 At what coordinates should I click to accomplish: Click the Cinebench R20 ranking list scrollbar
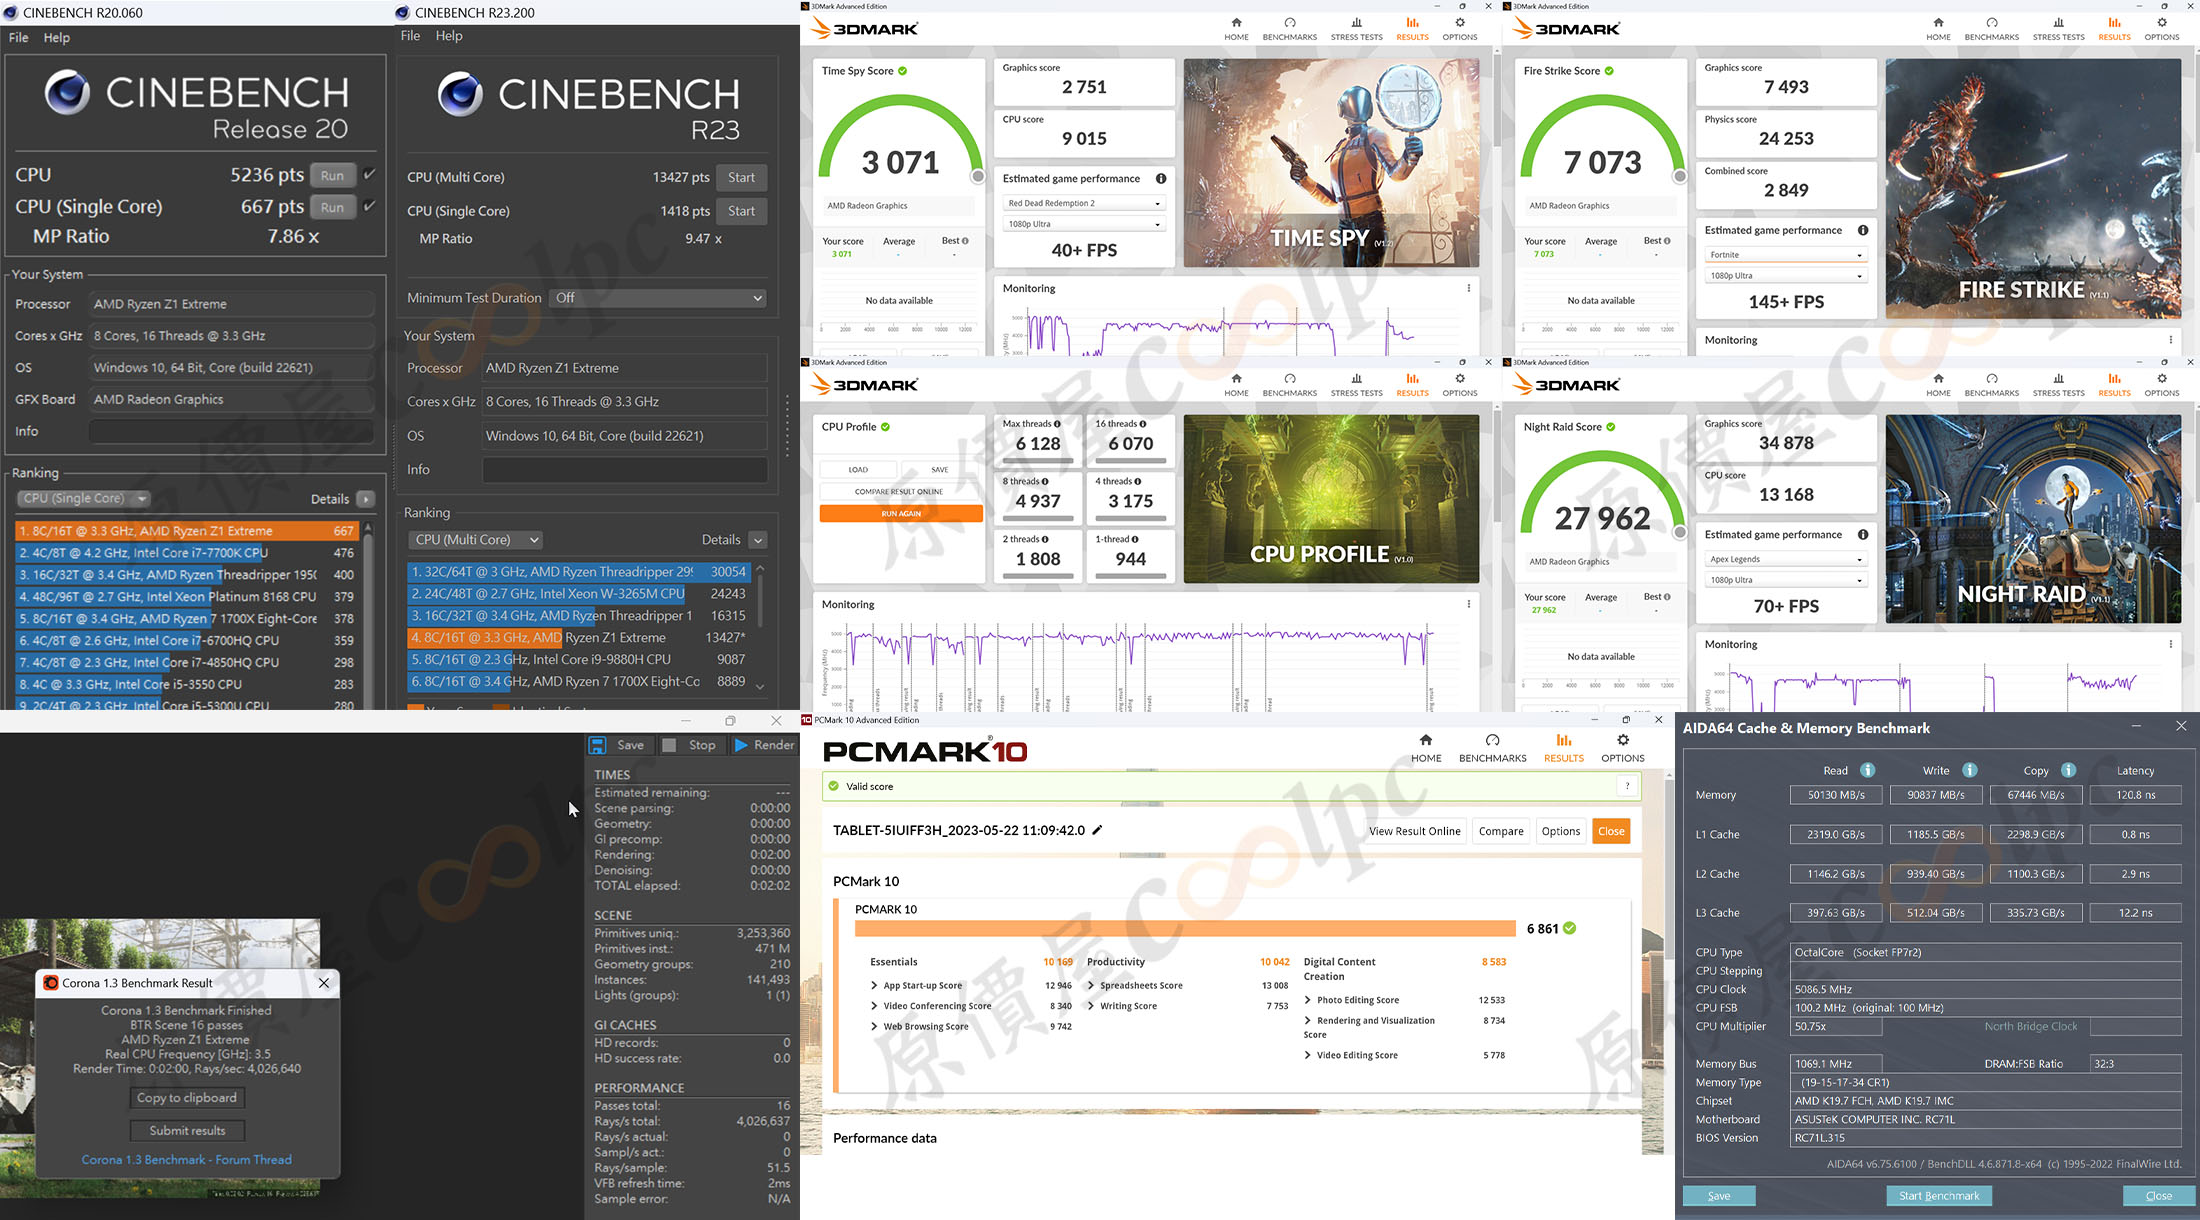[369, 615]
